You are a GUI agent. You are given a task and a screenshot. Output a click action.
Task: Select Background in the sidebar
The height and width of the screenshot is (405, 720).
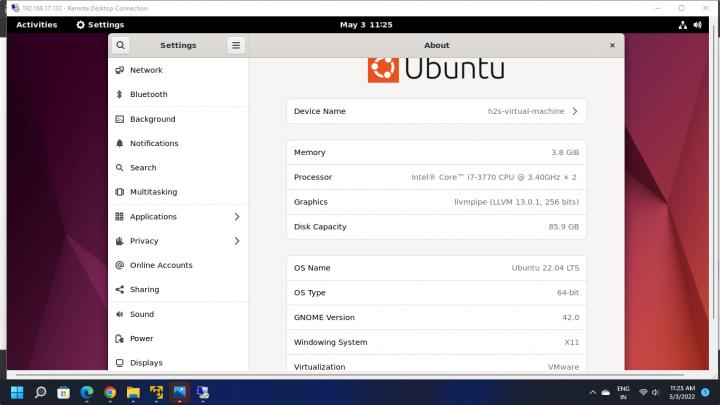tap(179, 119)
